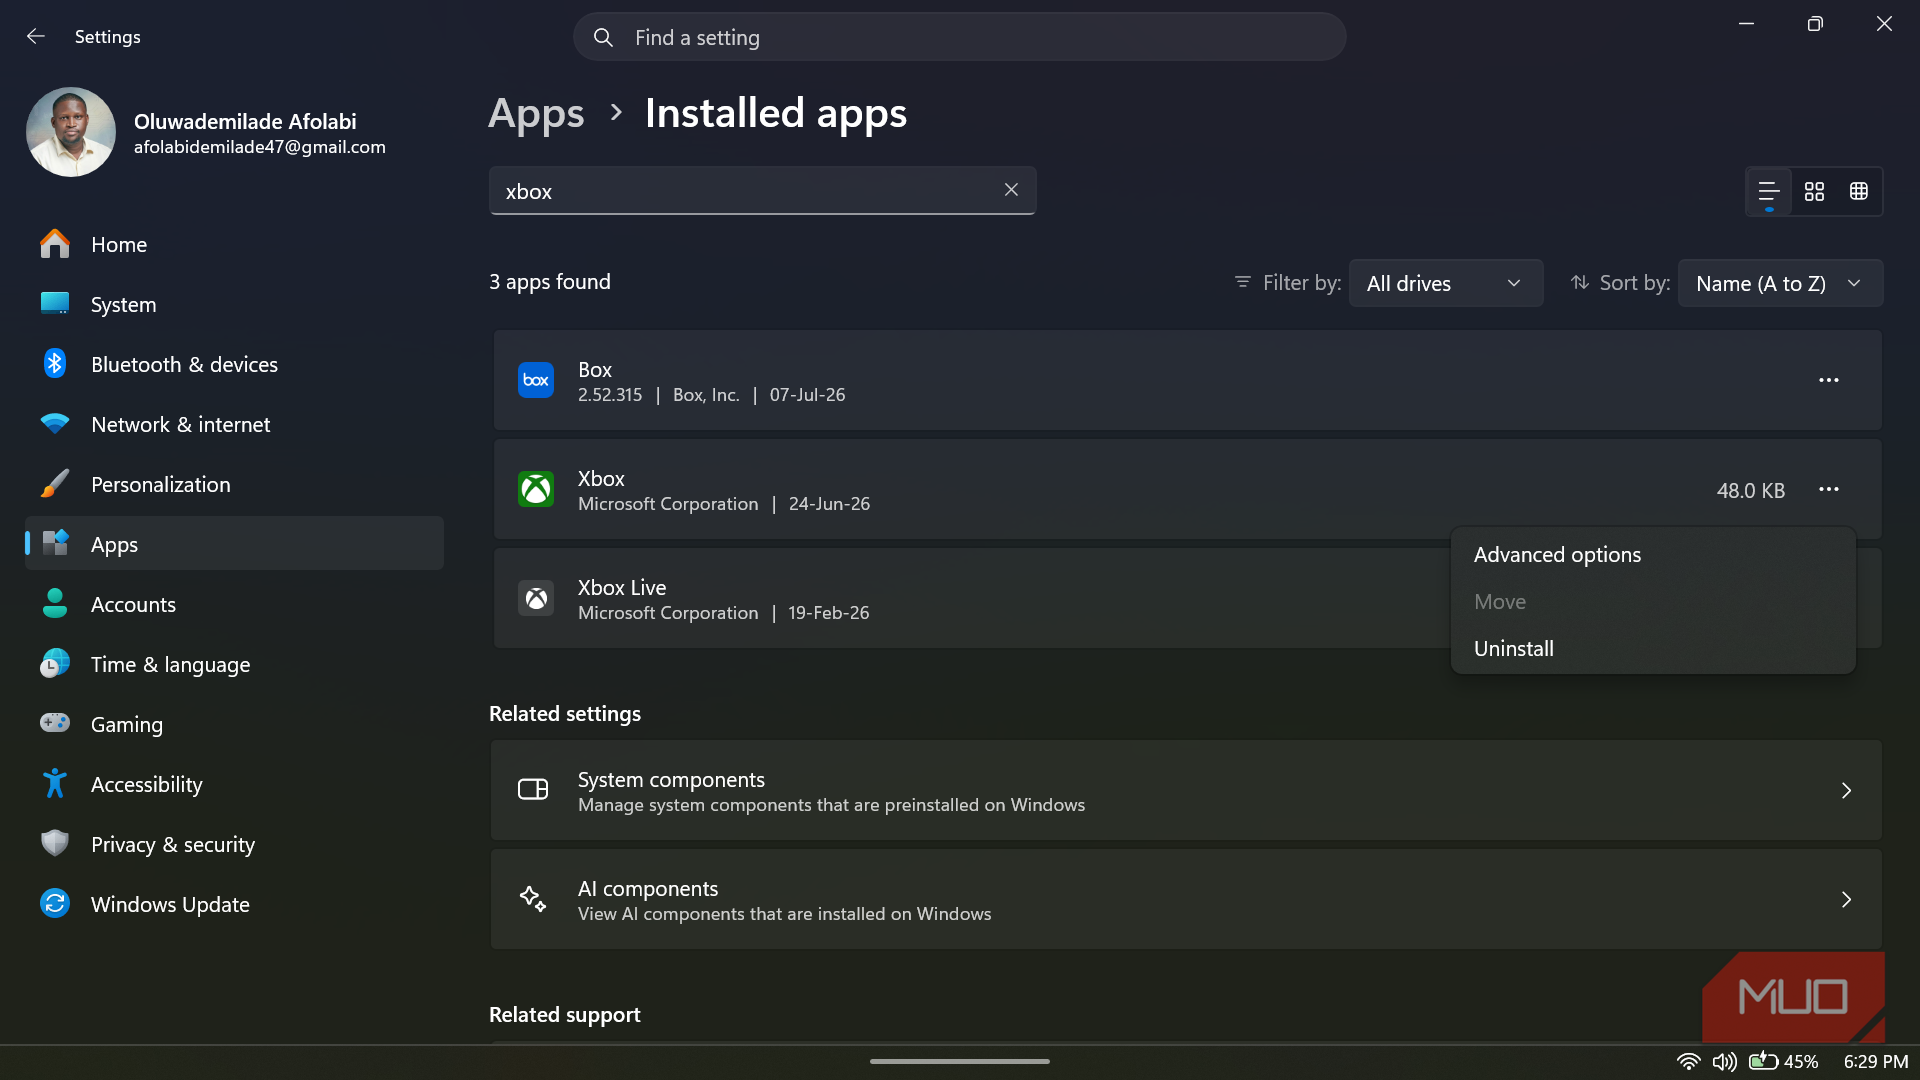
Task: Select the Xbox Live app name
Action: click(622, 587)
